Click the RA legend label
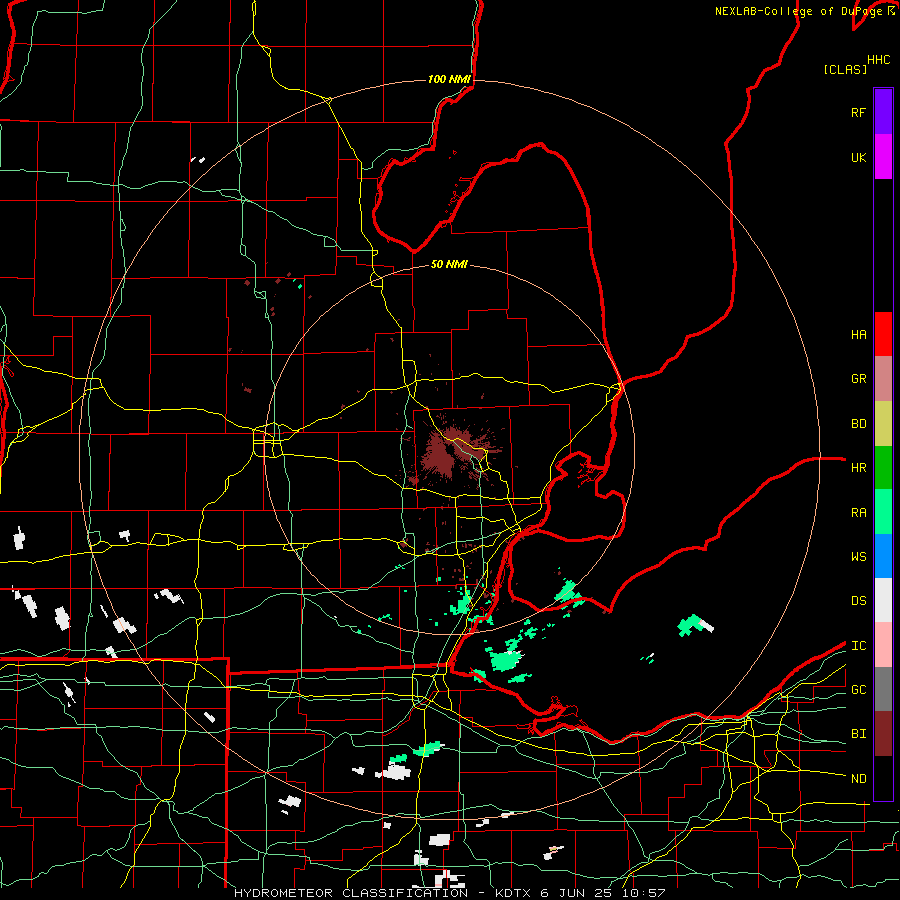The width and height of the screenshot is (900, 900). [858, 513]
